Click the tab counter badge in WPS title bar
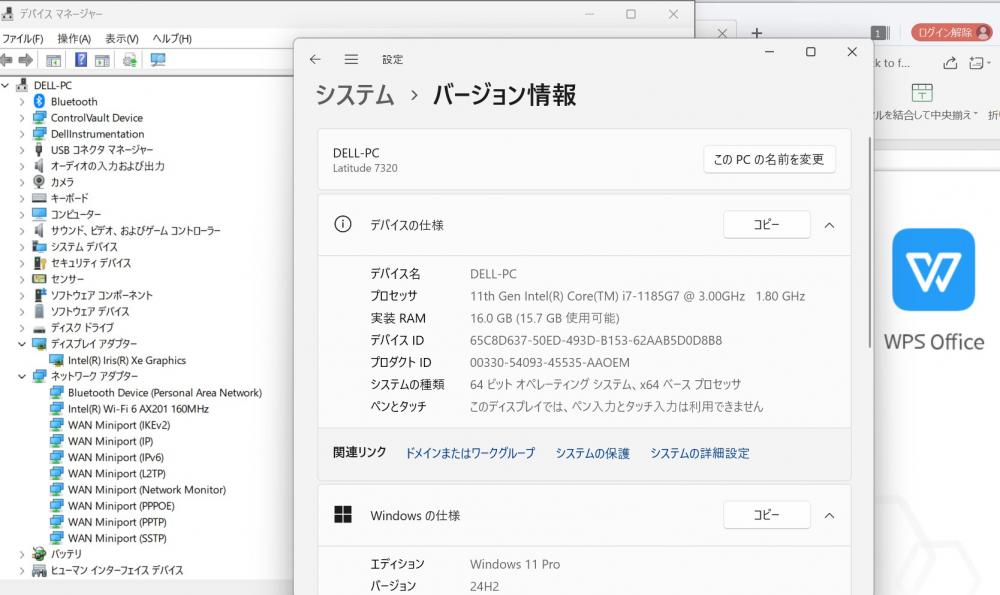Image resolution: width=1000 pixels, height=595 pixels. (879, 33)
